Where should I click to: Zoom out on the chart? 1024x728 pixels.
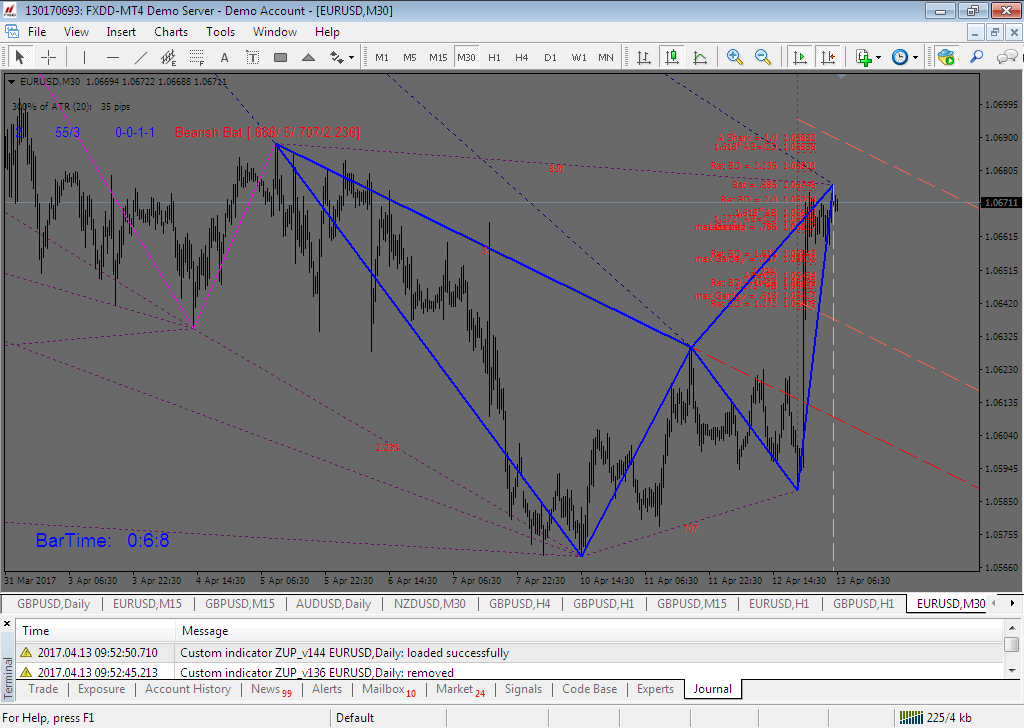(763, 57)
